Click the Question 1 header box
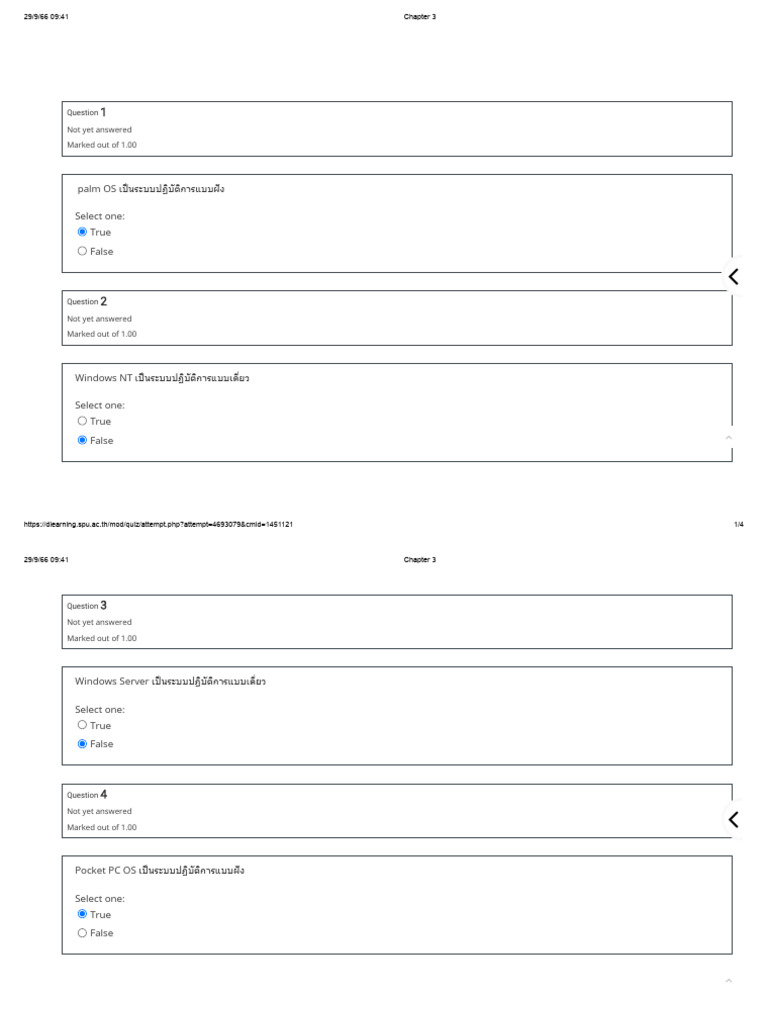Viewport: 768px width, 1024px height. (x=396, y=128)
